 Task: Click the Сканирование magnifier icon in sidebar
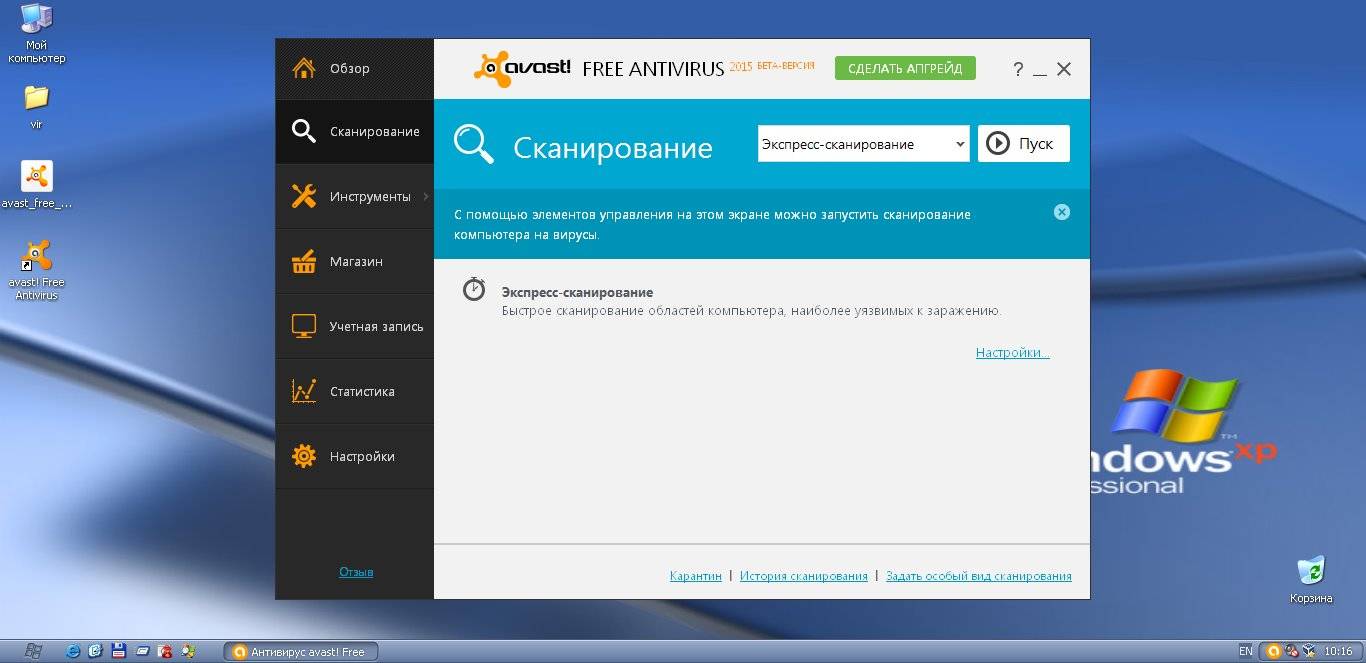point(303,131)
